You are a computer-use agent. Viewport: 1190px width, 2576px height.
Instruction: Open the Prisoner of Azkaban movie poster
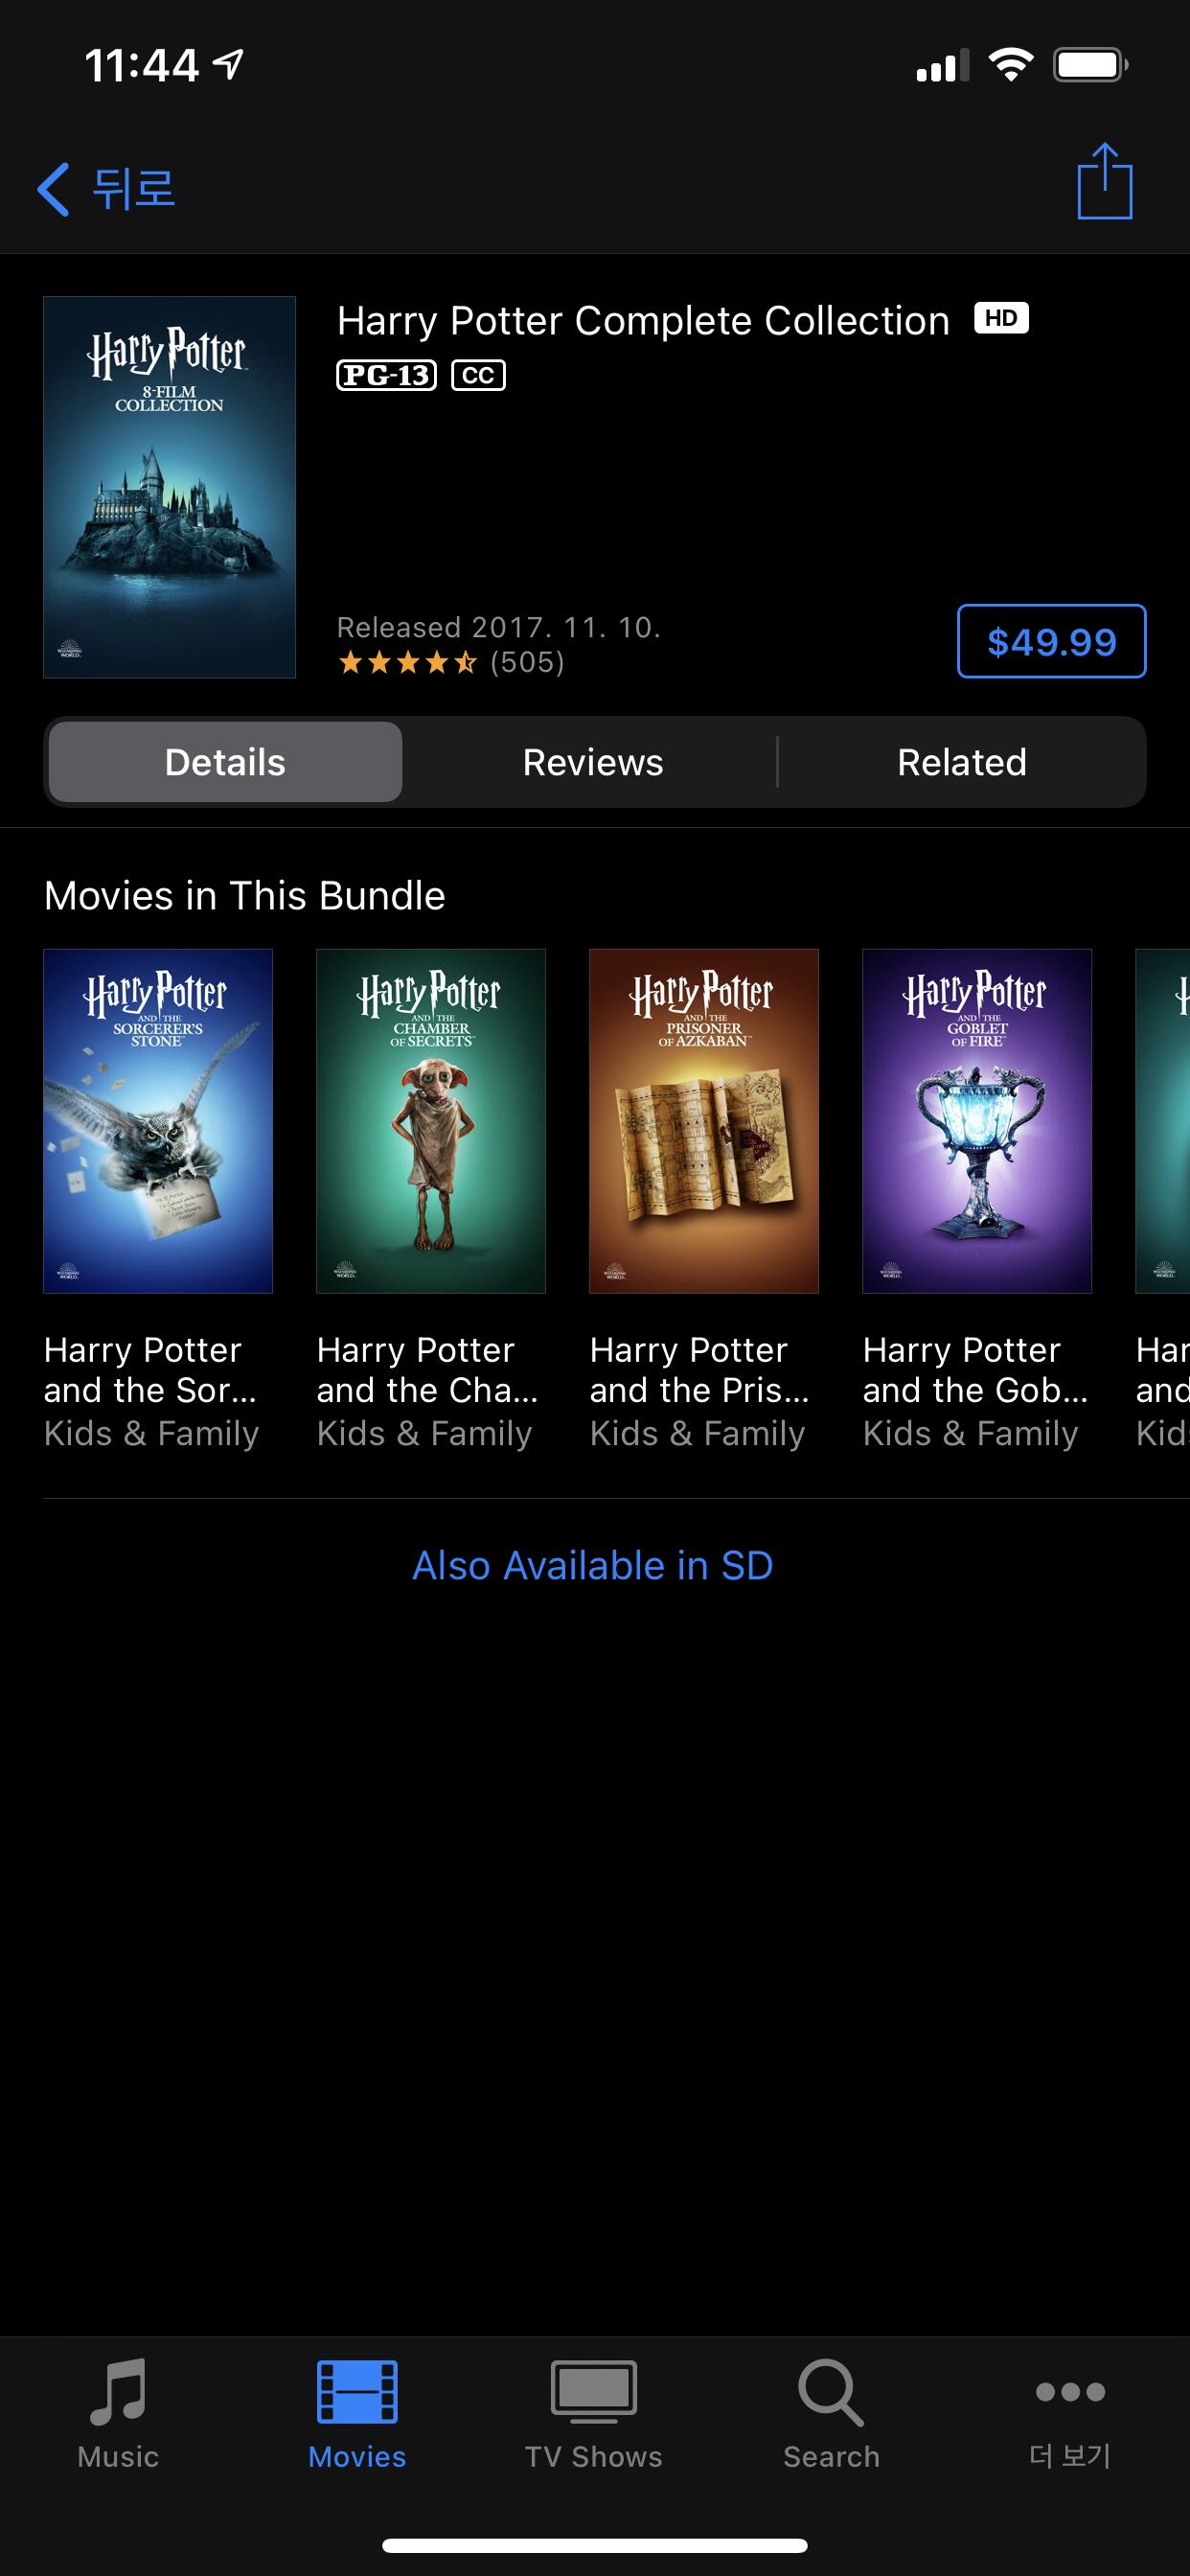704,1121
